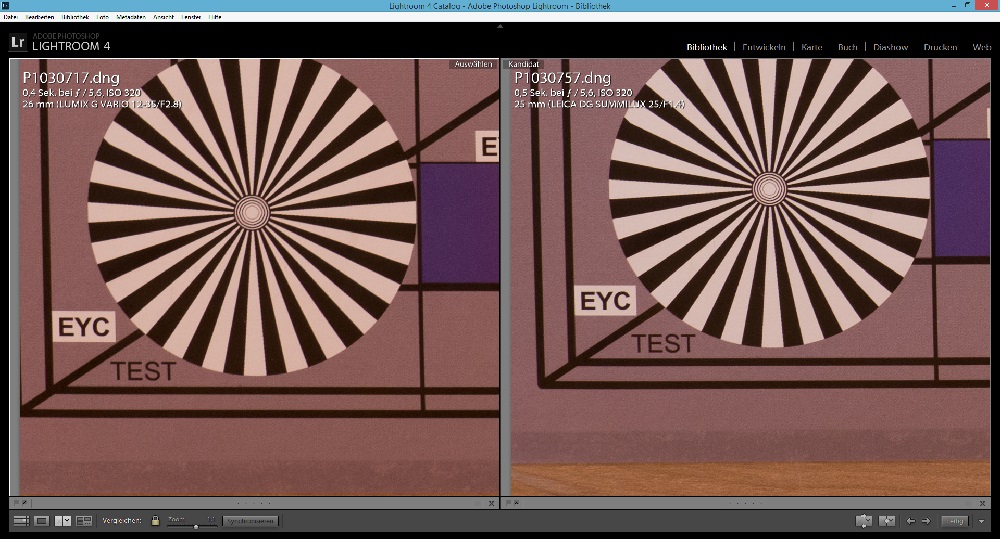Click the right Kandidat photo preview
Viewport: 1001px width, 539px height.
746,278
